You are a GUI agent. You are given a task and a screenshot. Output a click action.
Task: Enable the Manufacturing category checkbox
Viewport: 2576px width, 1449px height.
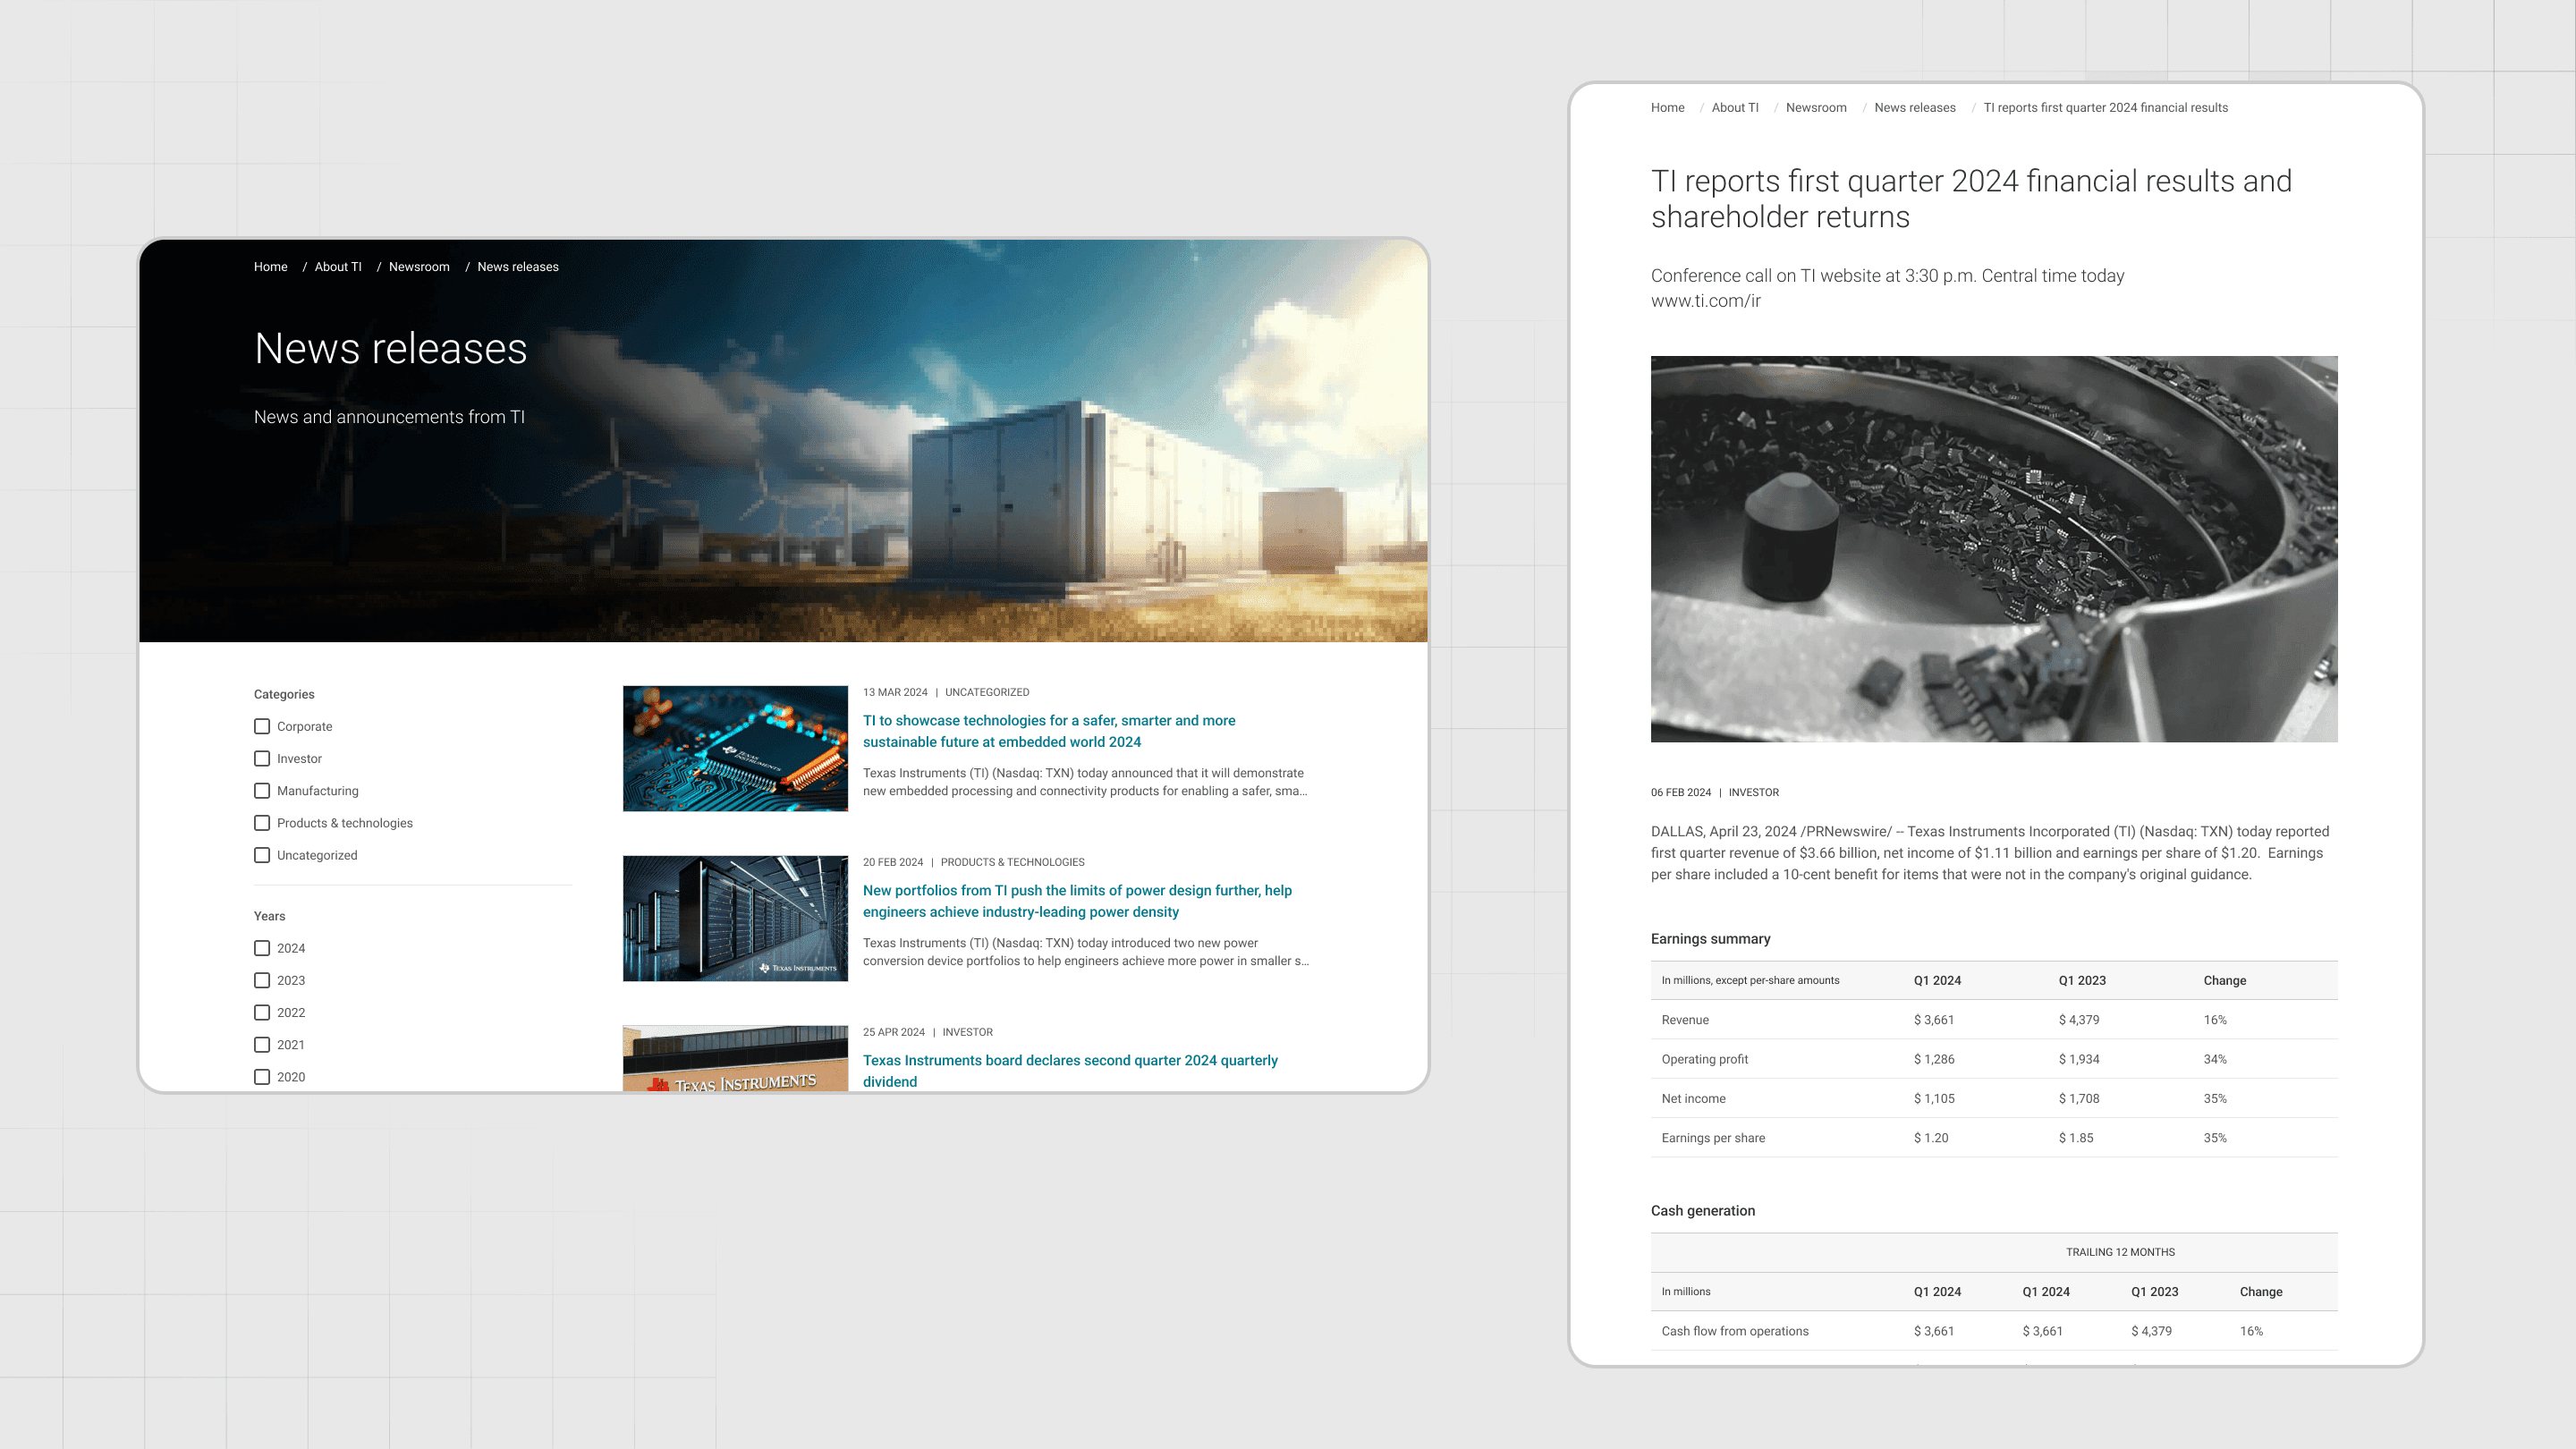[x=262, y=791]
